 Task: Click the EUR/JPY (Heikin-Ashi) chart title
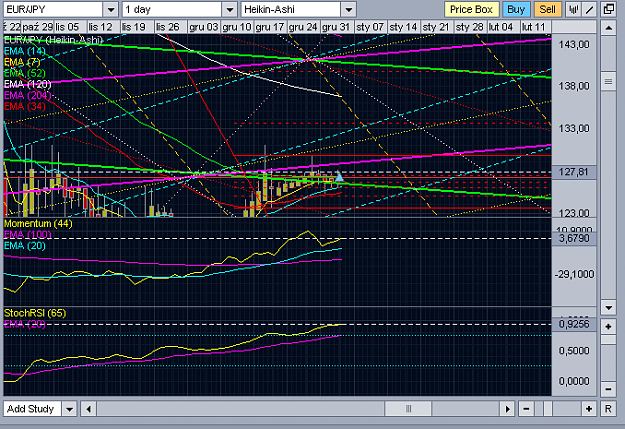pyautogui.click(x=53, y=40)
